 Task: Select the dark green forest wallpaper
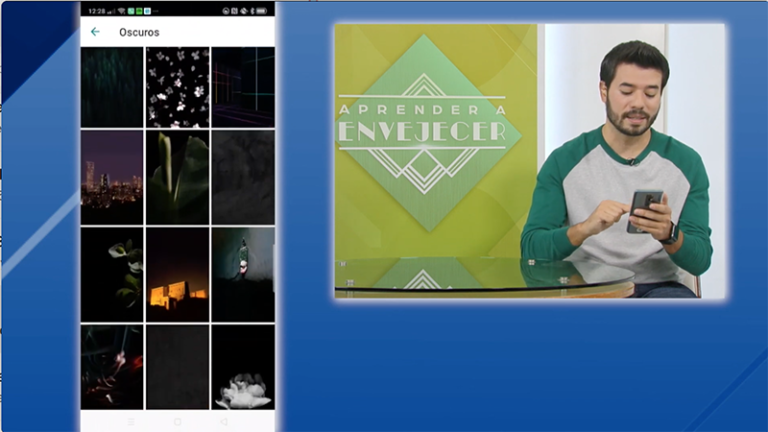(112, 87)
